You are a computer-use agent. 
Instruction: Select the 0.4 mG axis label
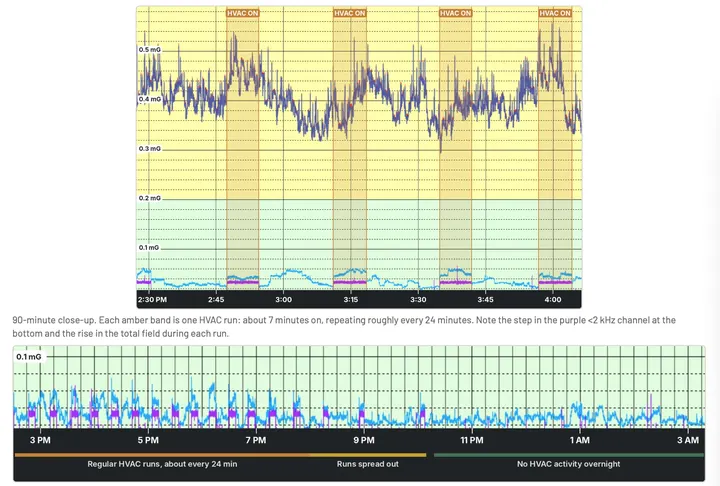[150, 99]
